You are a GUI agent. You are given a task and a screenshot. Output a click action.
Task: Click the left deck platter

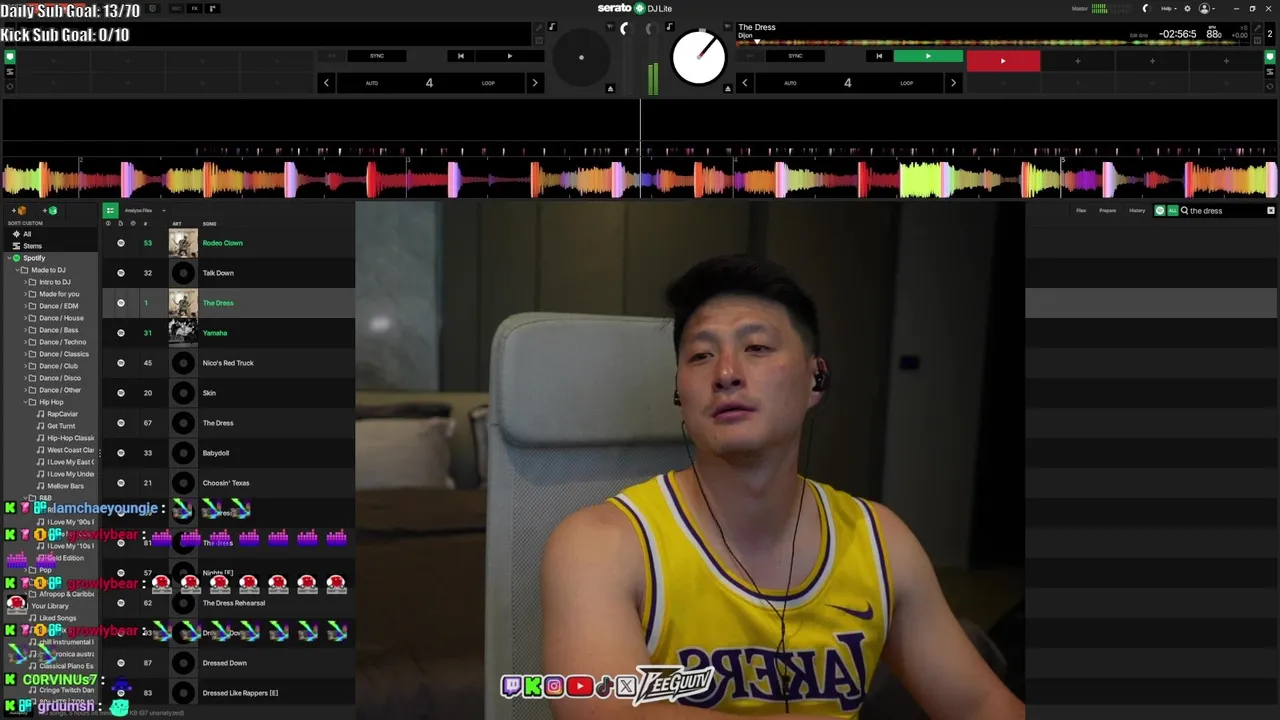point(581,57)
